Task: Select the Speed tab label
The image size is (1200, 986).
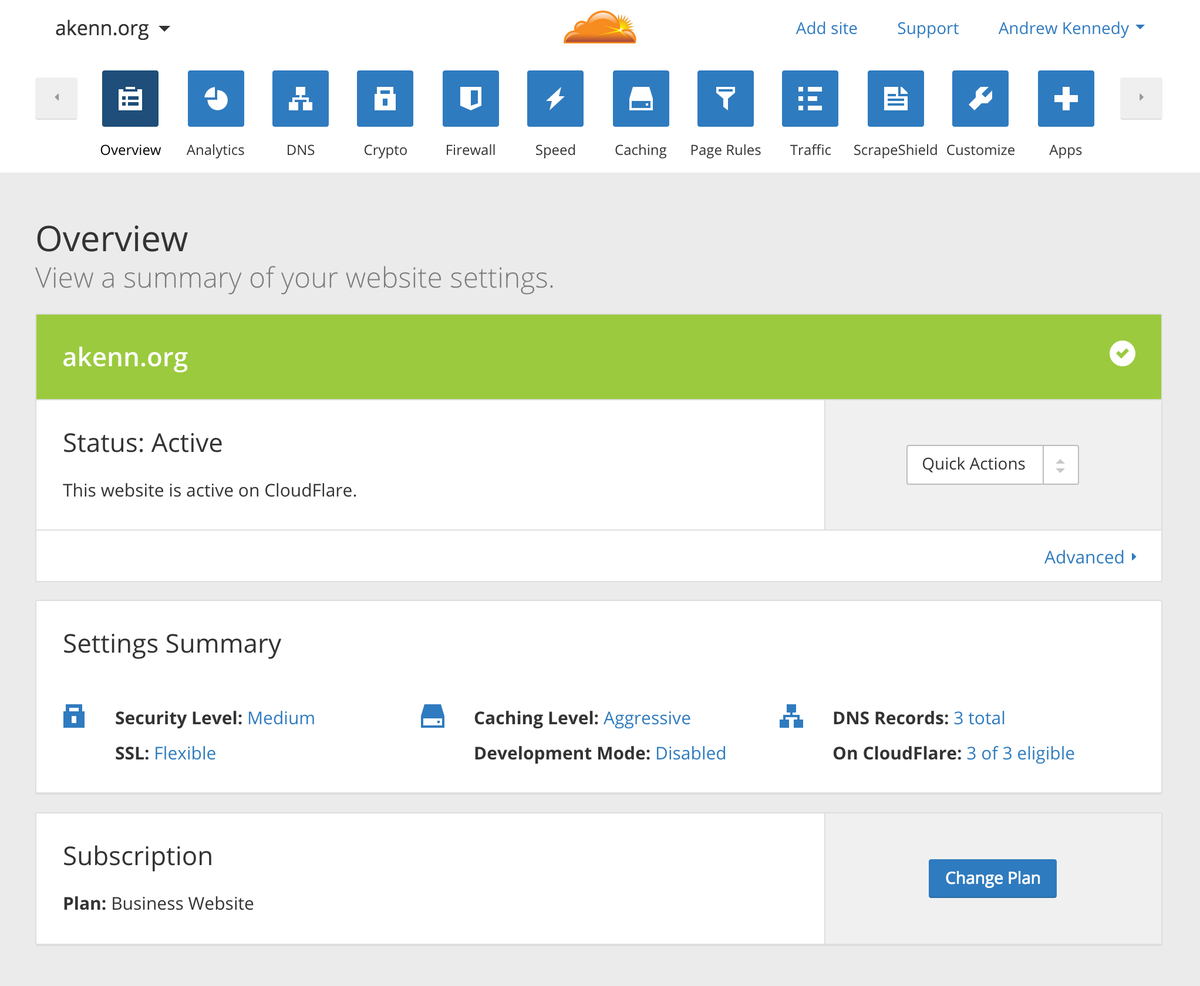Action: click(555, 150)
